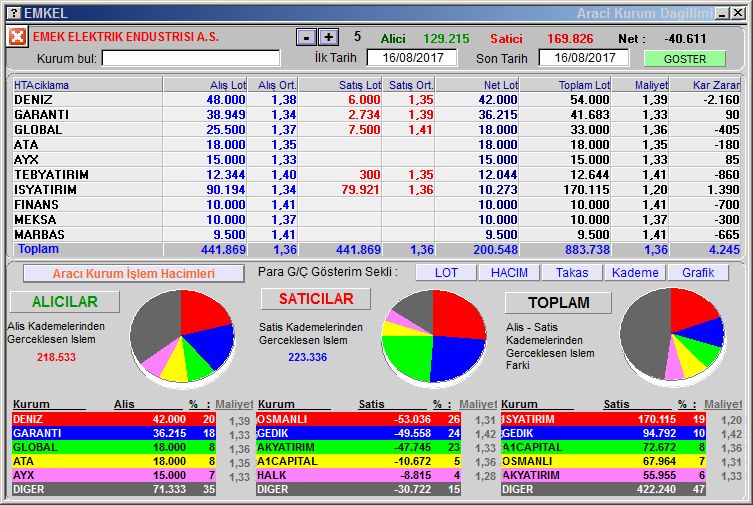
Task: Click the İlk Tarih date field
Action: 412,58
